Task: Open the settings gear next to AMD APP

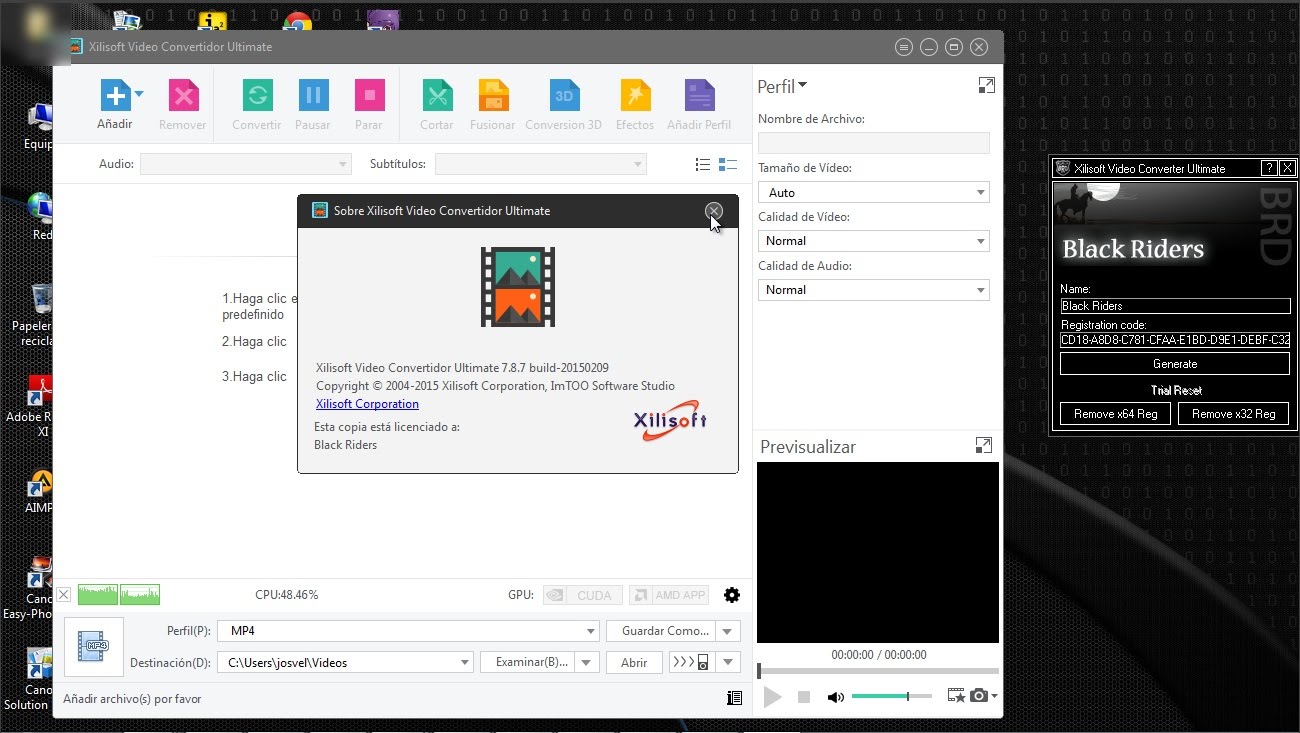Action: [732, 595]
